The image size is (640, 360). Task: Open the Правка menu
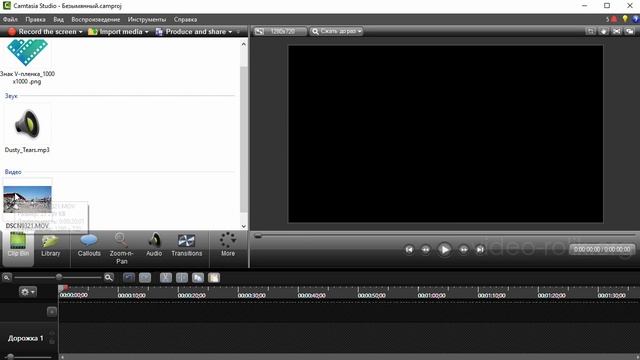(35, 19)
